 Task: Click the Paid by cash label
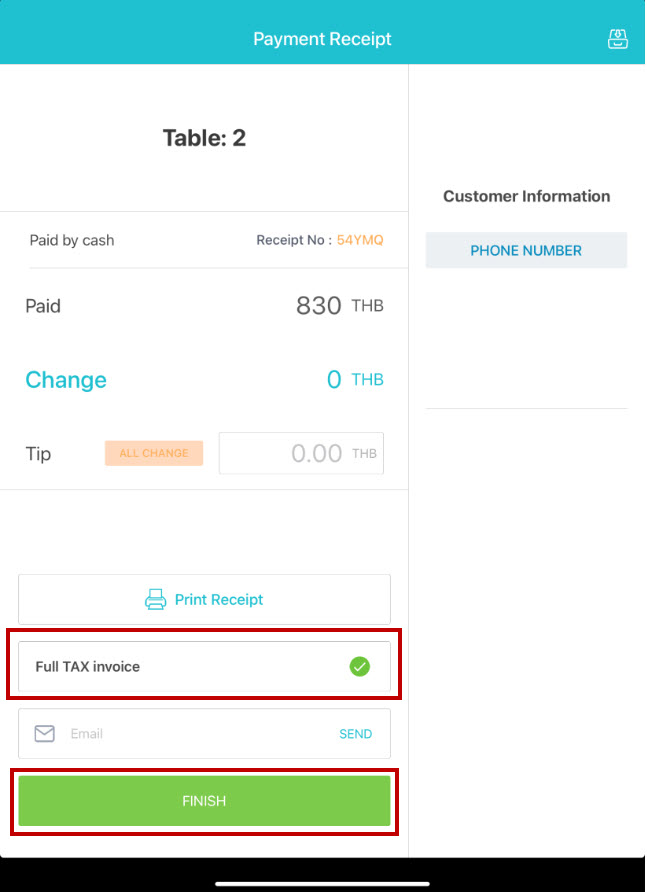click(72, 241)
